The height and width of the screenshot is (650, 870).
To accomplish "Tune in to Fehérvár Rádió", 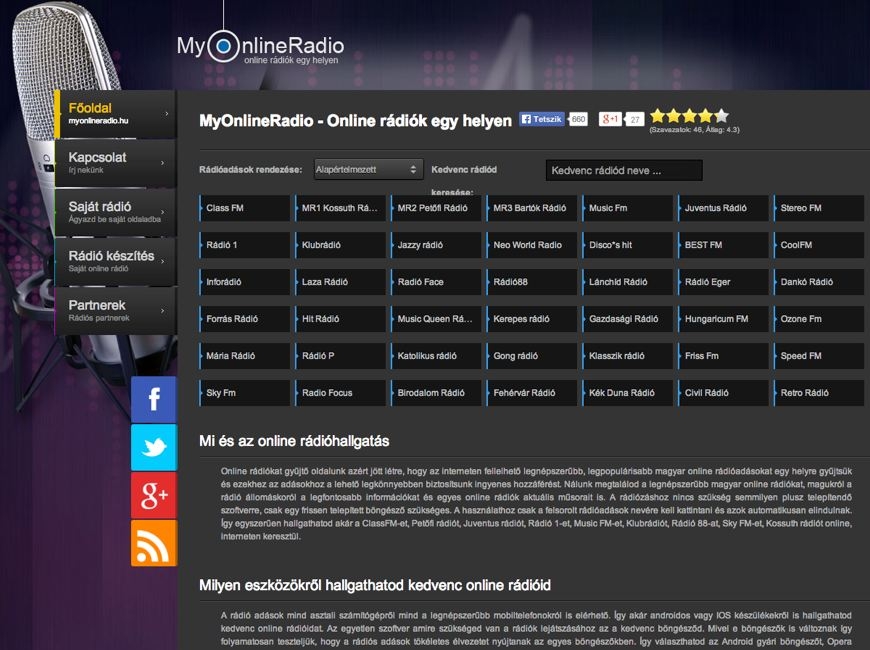I will [x=532, y=393].
